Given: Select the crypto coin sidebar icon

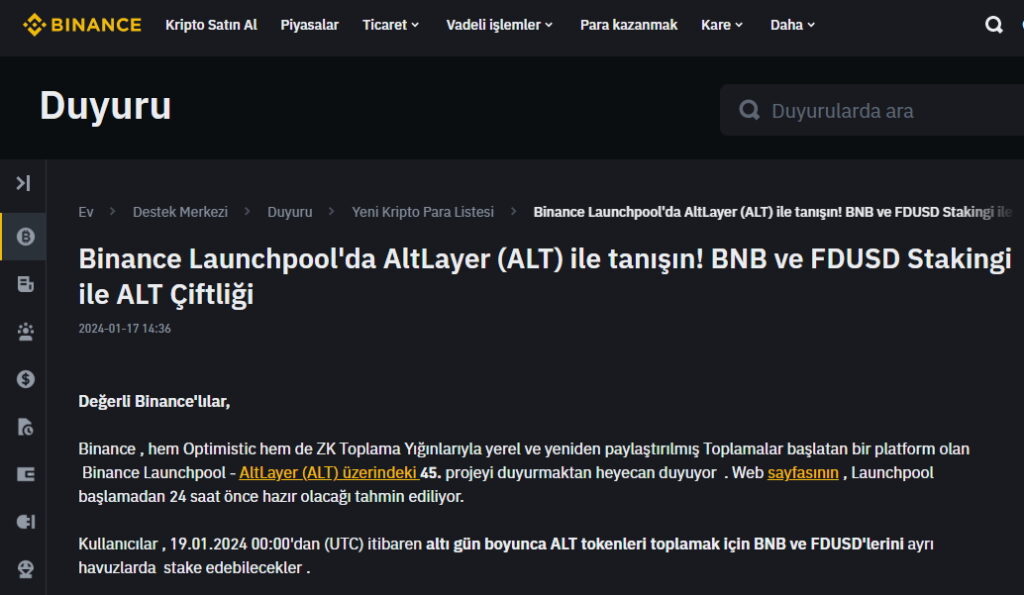Looking at the screenshot, I should (x=25, y=236).
